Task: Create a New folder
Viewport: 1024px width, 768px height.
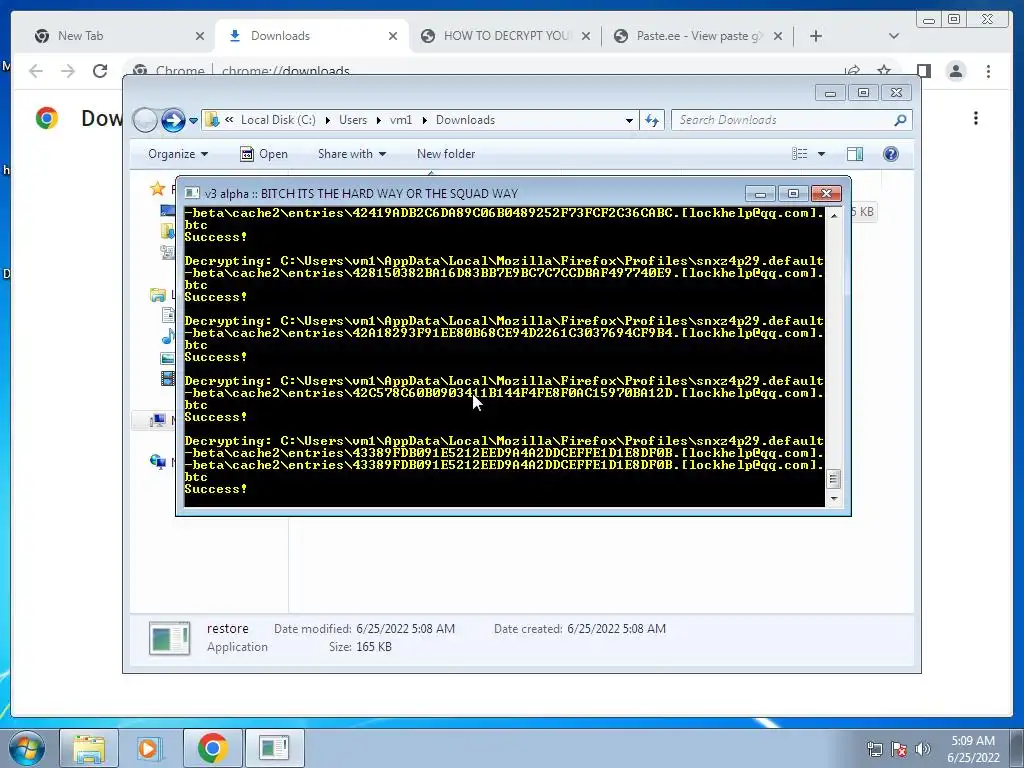Action: click(446, 154)
